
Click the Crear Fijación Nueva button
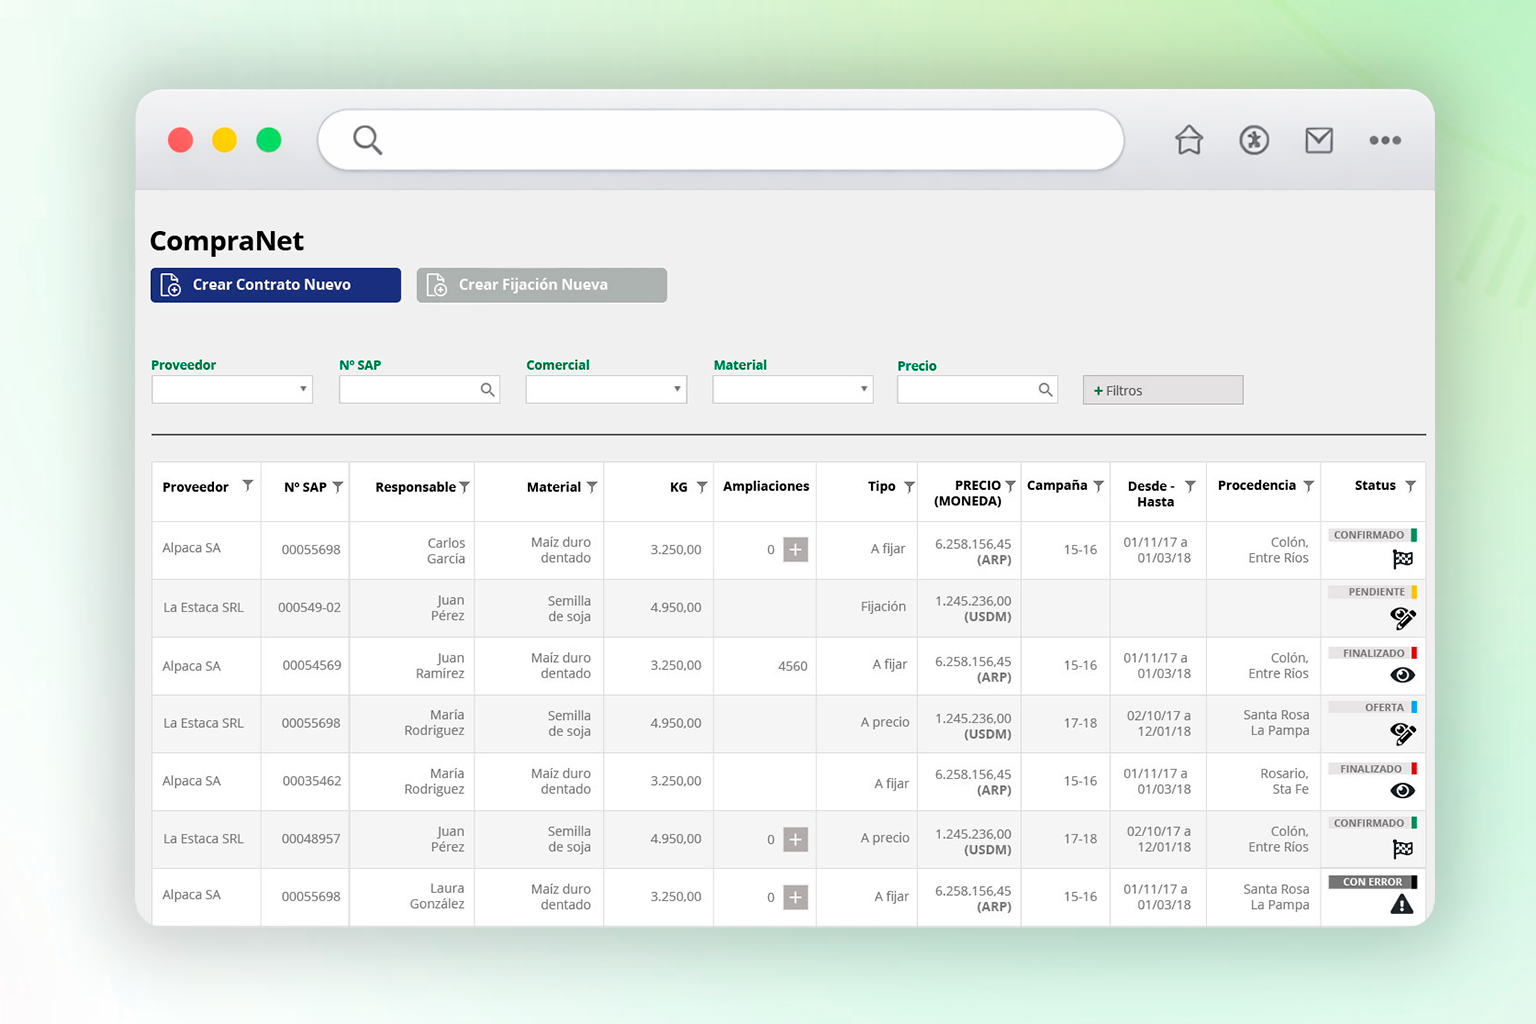point(541,285)
